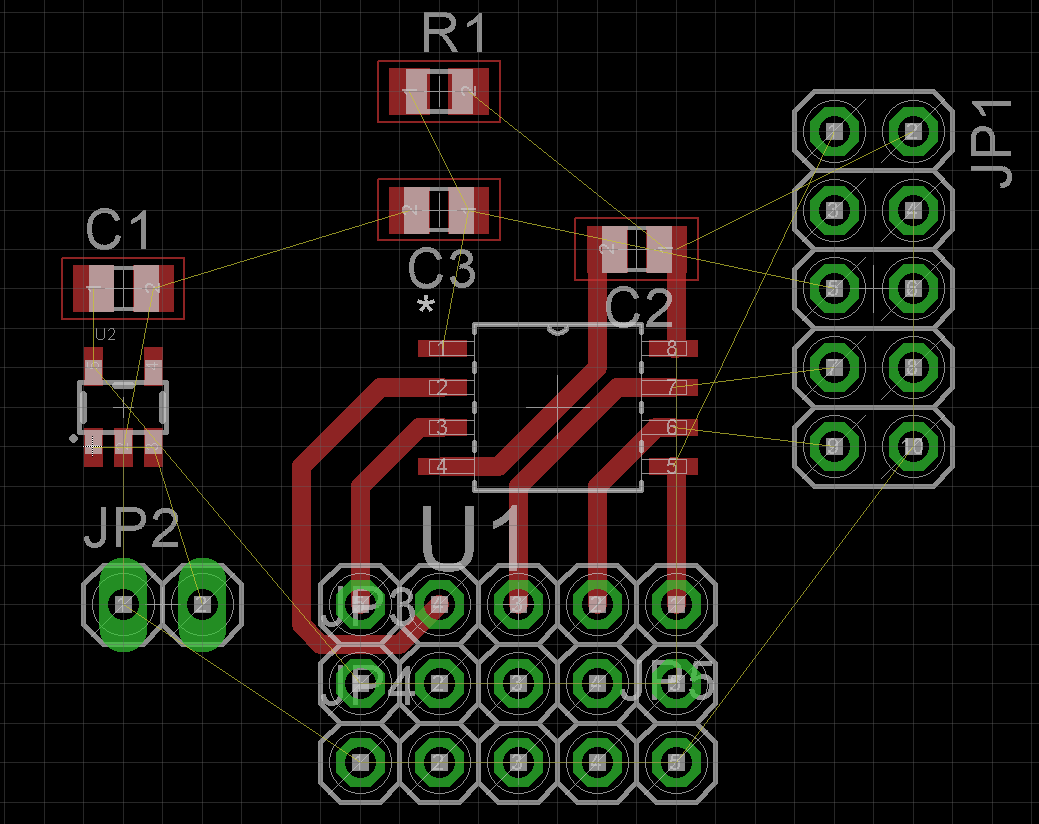Click pin 6 of IC U1

pyautogui.click(x=673, y=427)
